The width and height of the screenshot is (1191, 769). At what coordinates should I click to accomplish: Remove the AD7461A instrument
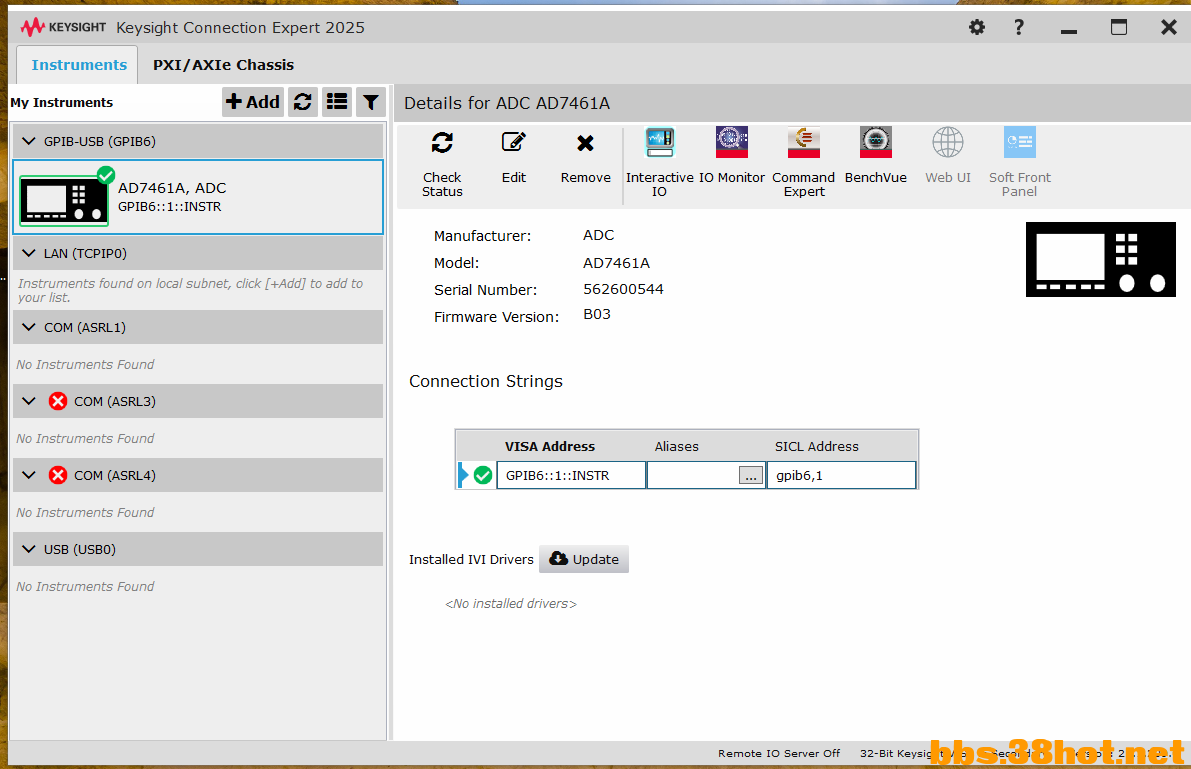tap(585, 157)
